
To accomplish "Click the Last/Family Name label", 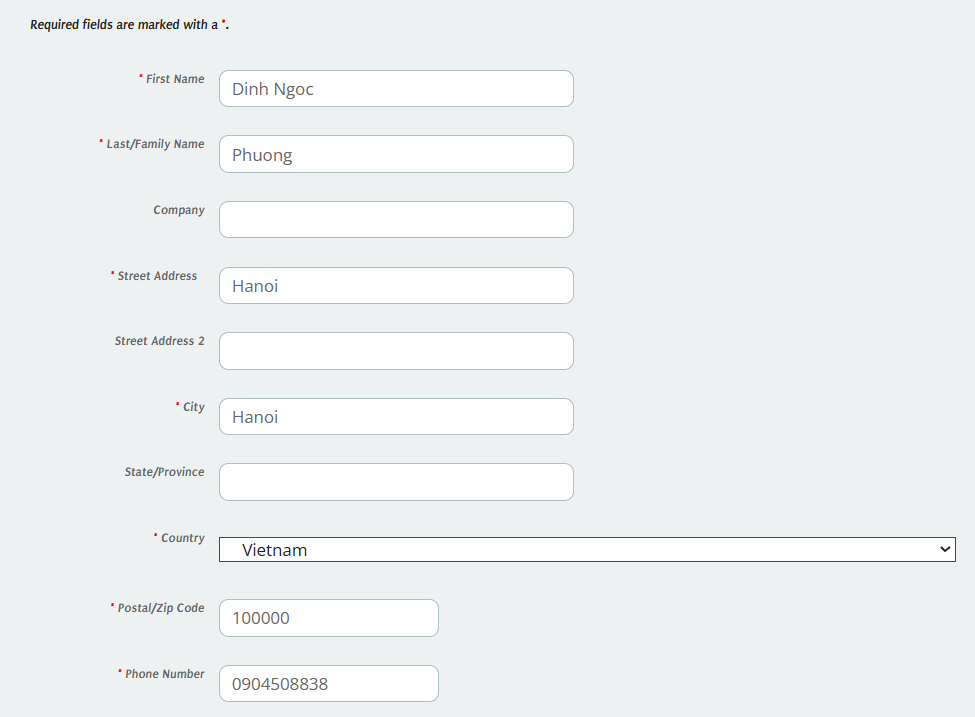I will click(x=155, y=144).
